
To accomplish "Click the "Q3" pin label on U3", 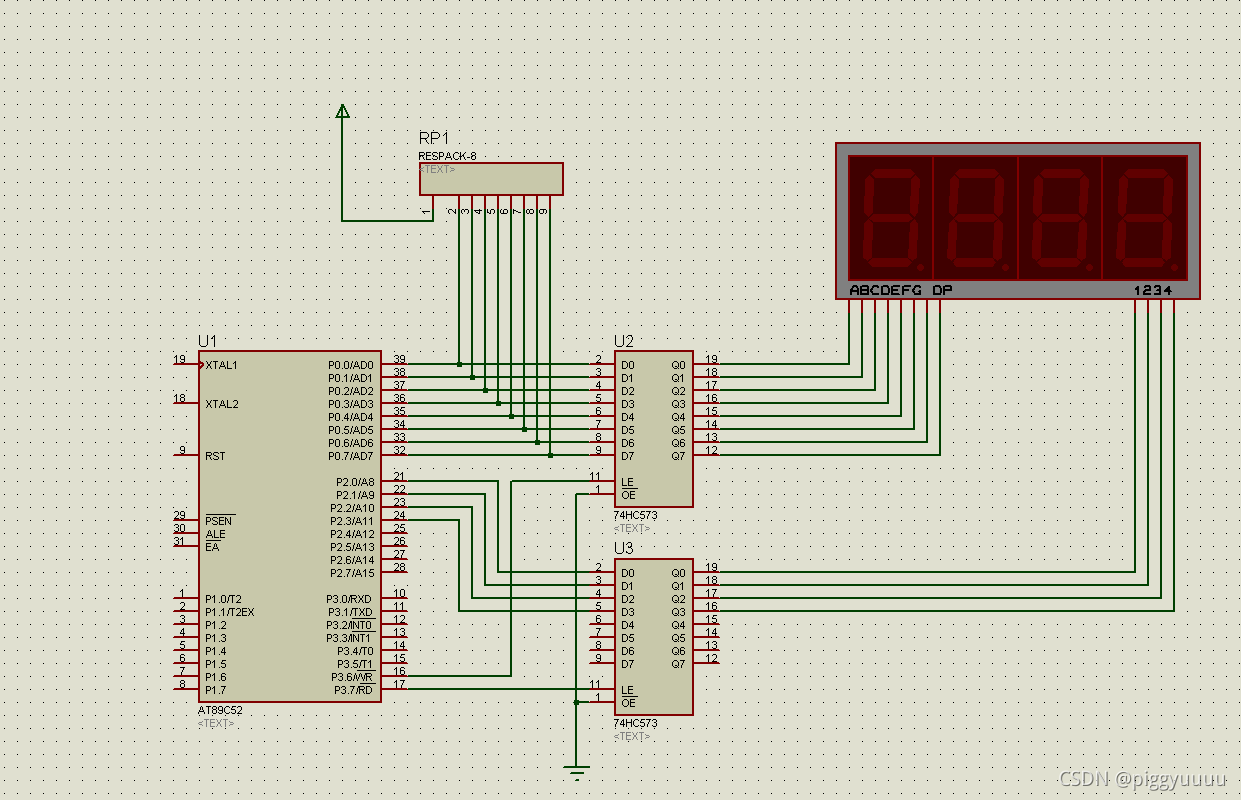I will click(678, 612).
